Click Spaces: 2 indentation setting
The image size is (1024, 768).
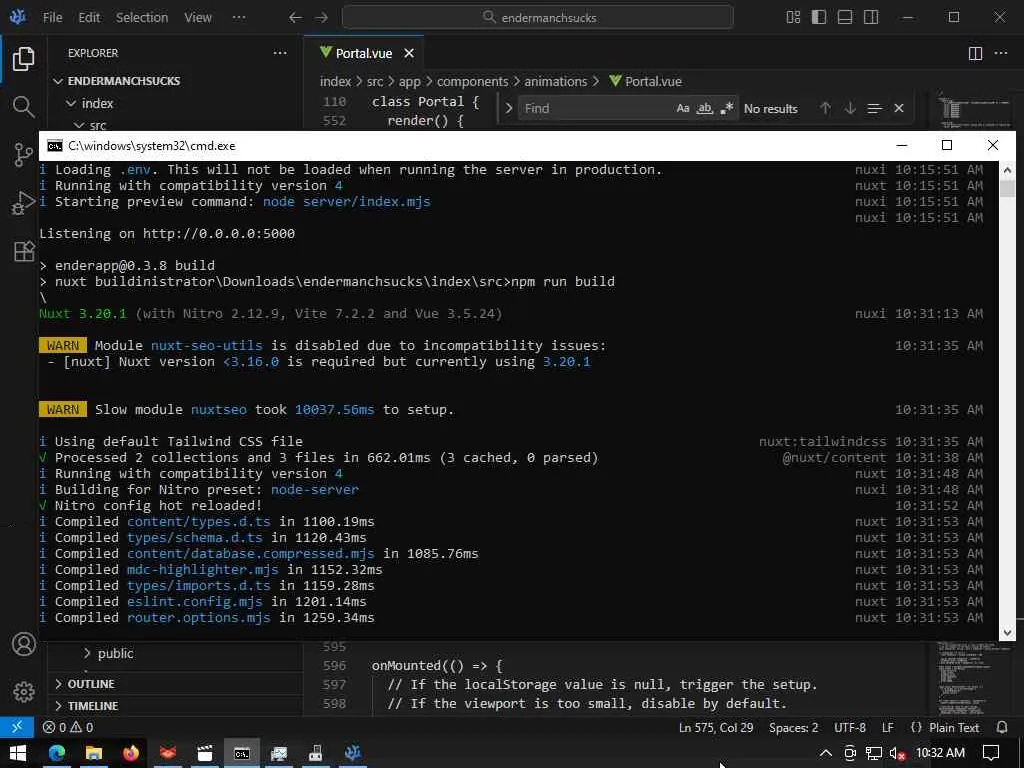[x=793, y=728]
